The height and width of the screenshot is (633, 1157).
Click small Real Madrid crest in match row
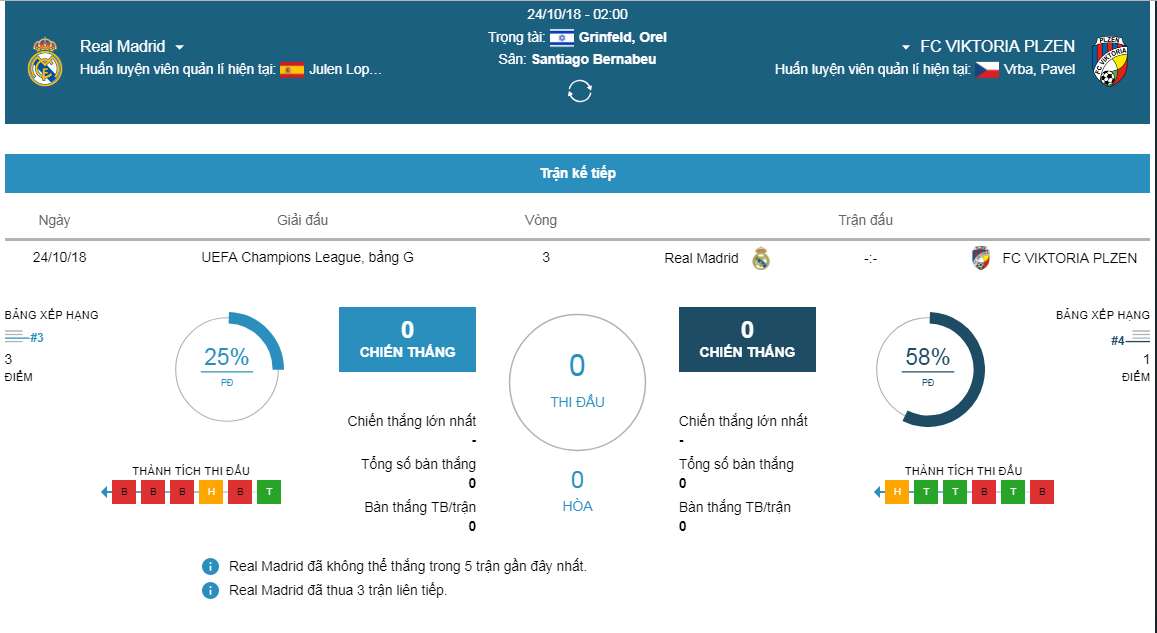tap(761, 258)
